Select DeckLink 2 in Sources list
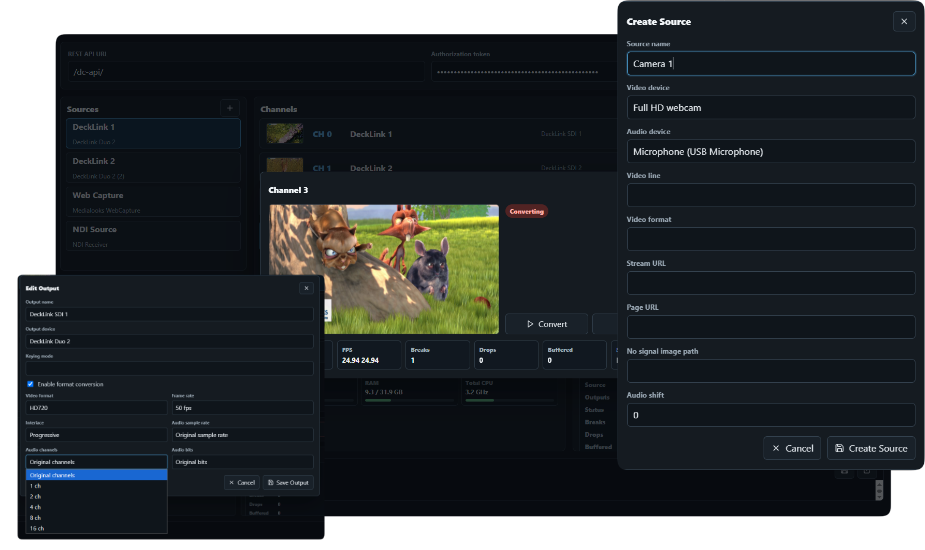This screenshot has height=550, width=925. 153,168
